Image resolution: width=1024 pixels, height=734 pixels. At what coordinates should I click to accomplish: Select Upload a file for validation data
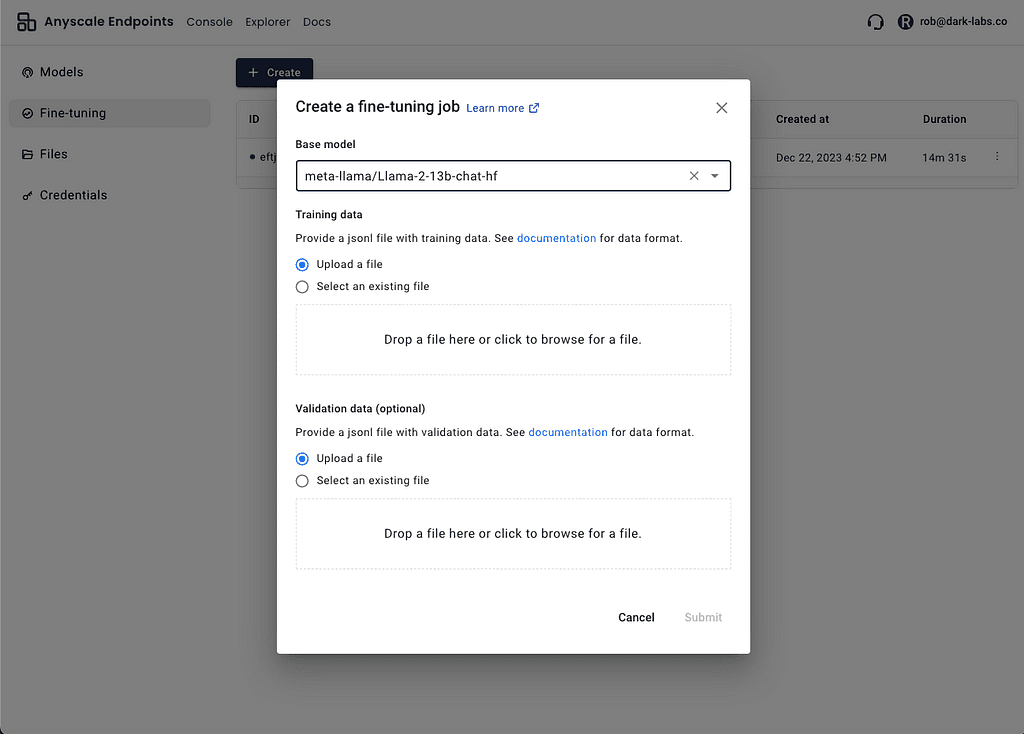(302, 458)
